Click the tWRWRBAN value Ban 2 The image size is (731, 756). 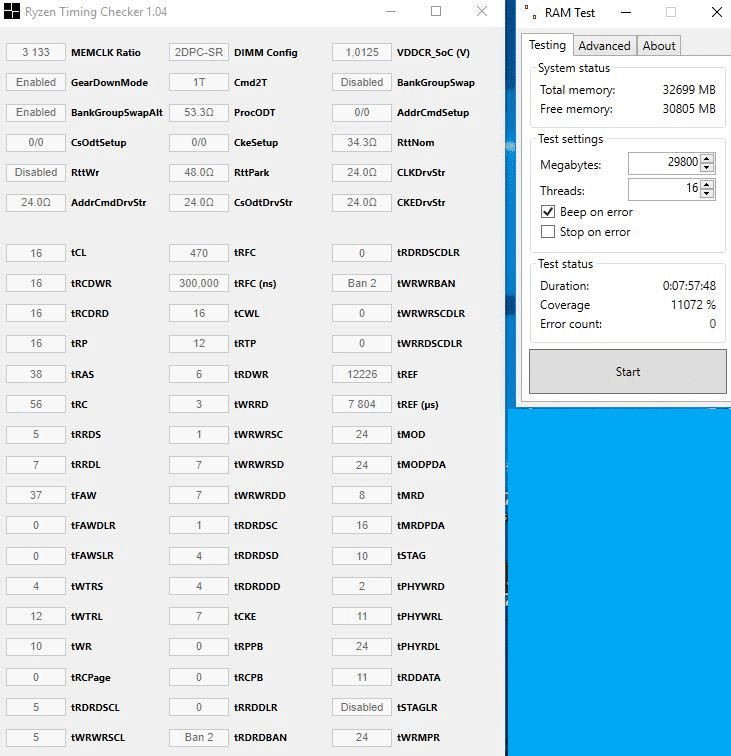point(362,283)
